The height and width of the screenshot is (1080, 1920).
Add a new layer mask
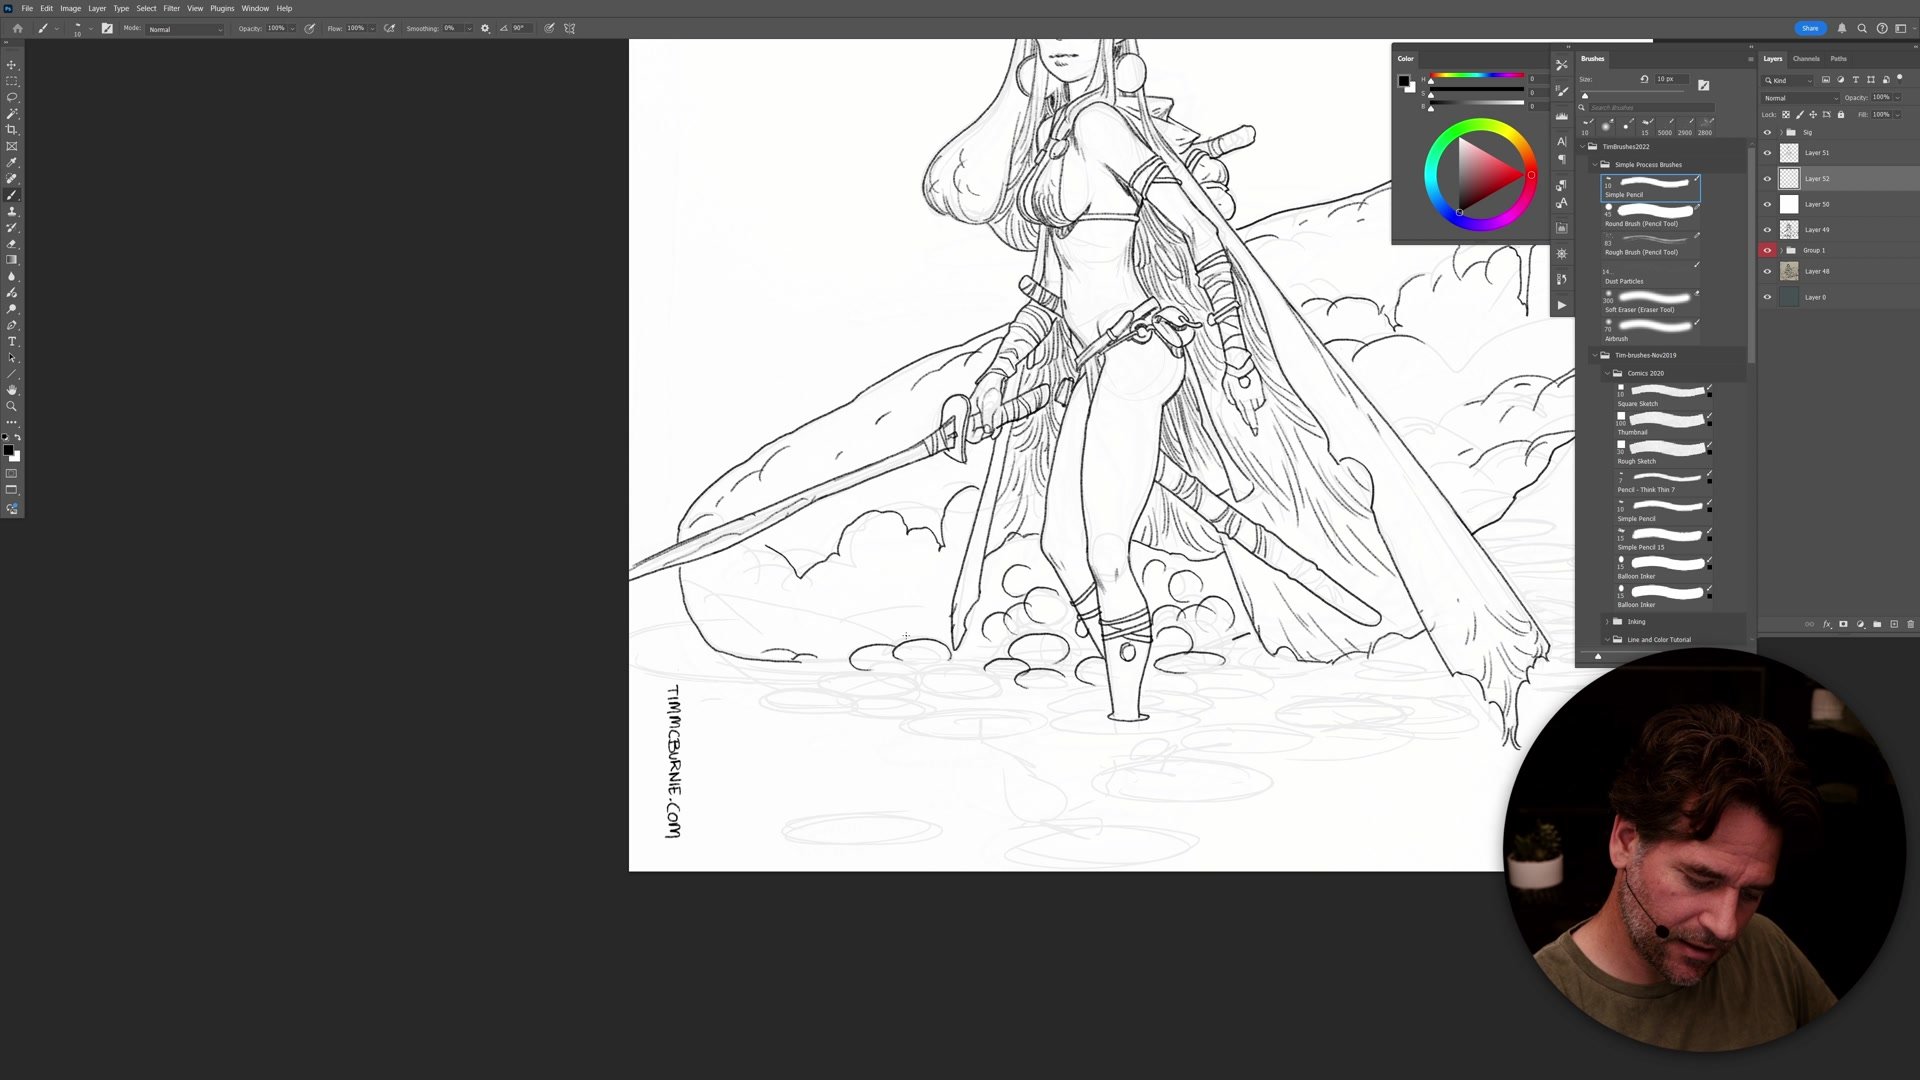pyautogui.click(x=1843, y=624)
